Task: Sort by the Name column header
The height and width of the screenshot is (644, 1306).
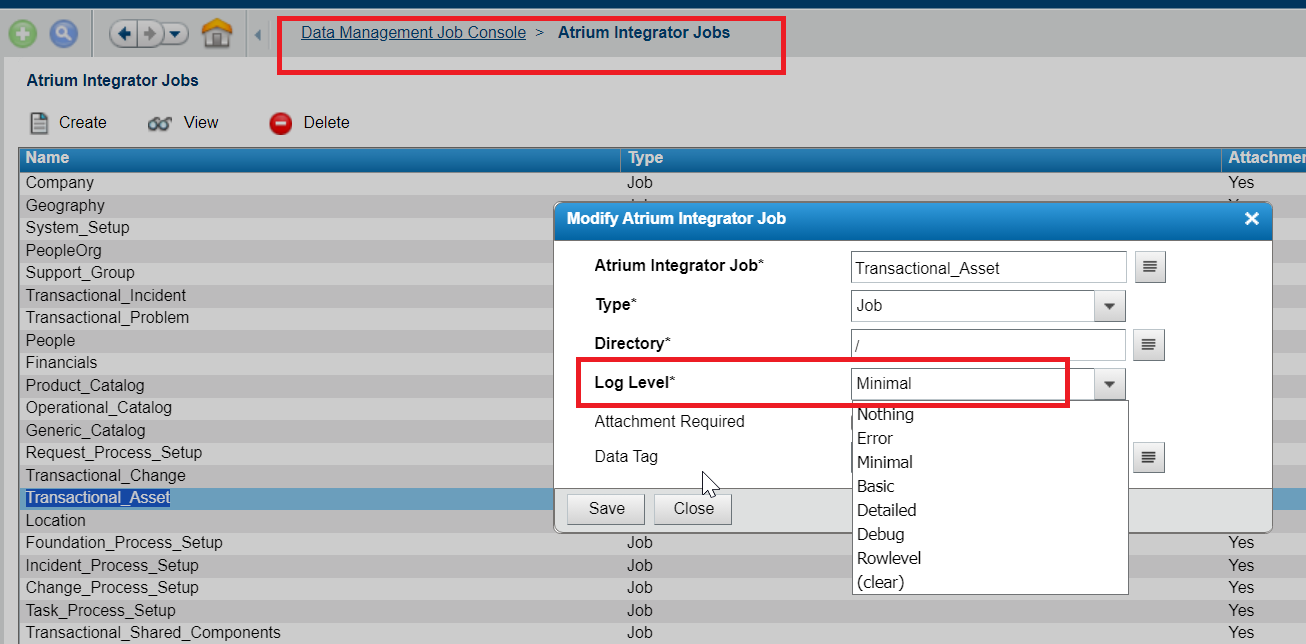Action: 320,158
